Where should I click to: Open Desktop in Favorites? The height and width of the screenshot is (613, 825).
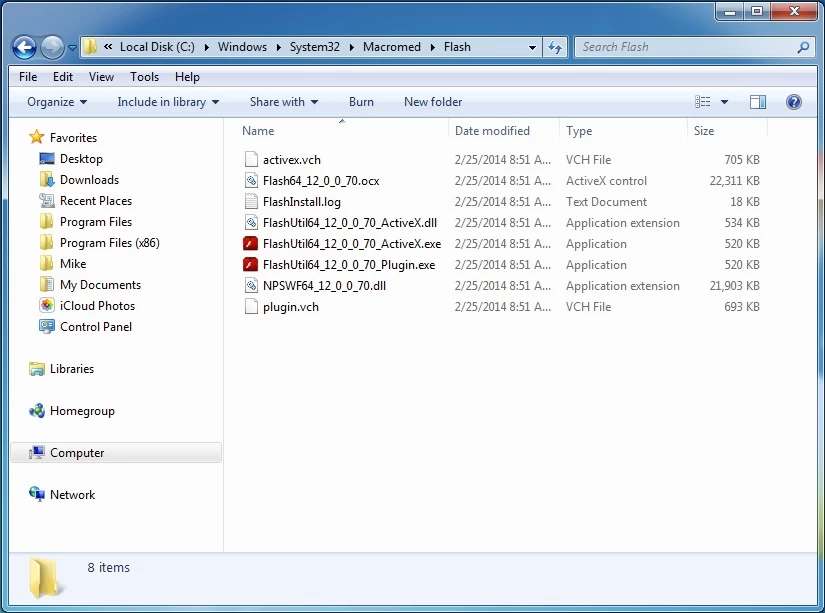[81, 158]
